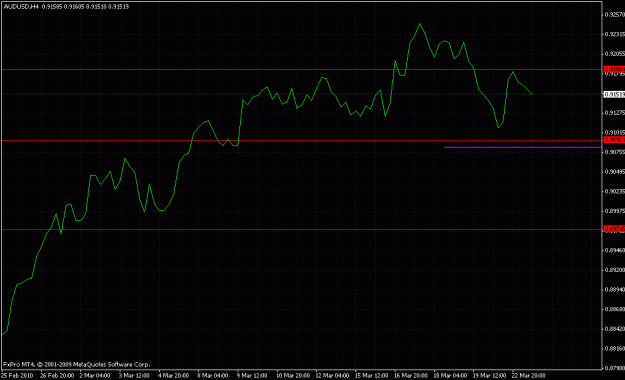Click the current price label 0.91519
The width and height of the screenshot is (625, 380).
pyautogui.click(x=614, y=95)
